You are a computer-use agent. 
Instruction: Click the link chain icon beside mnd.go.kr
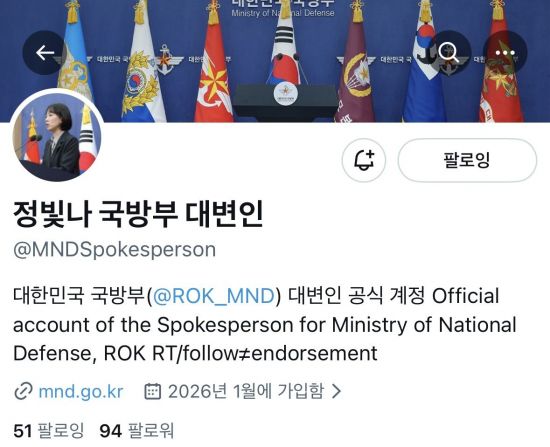coord(24,391)
